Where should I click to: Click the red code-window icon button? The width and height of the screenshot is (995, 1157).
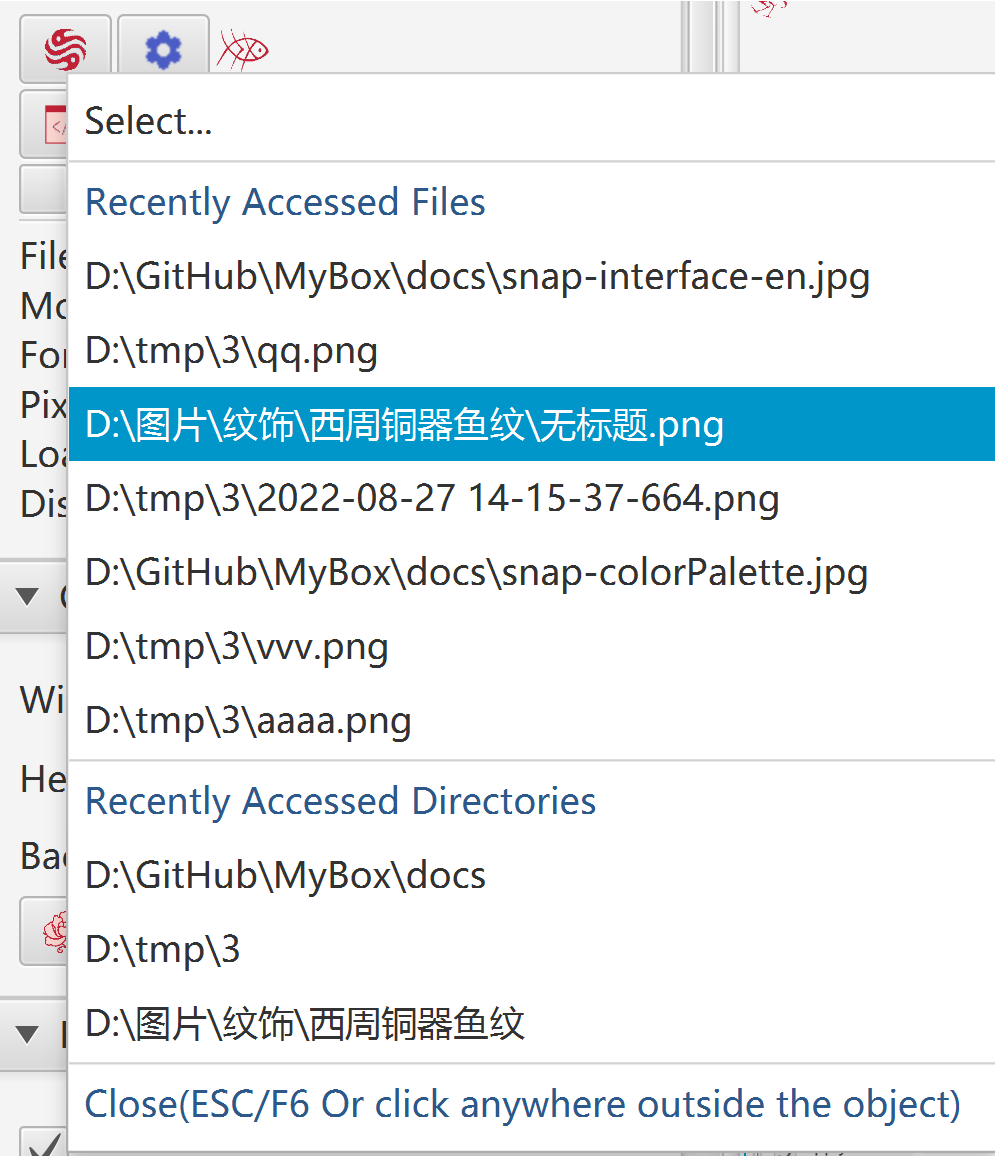46,124
